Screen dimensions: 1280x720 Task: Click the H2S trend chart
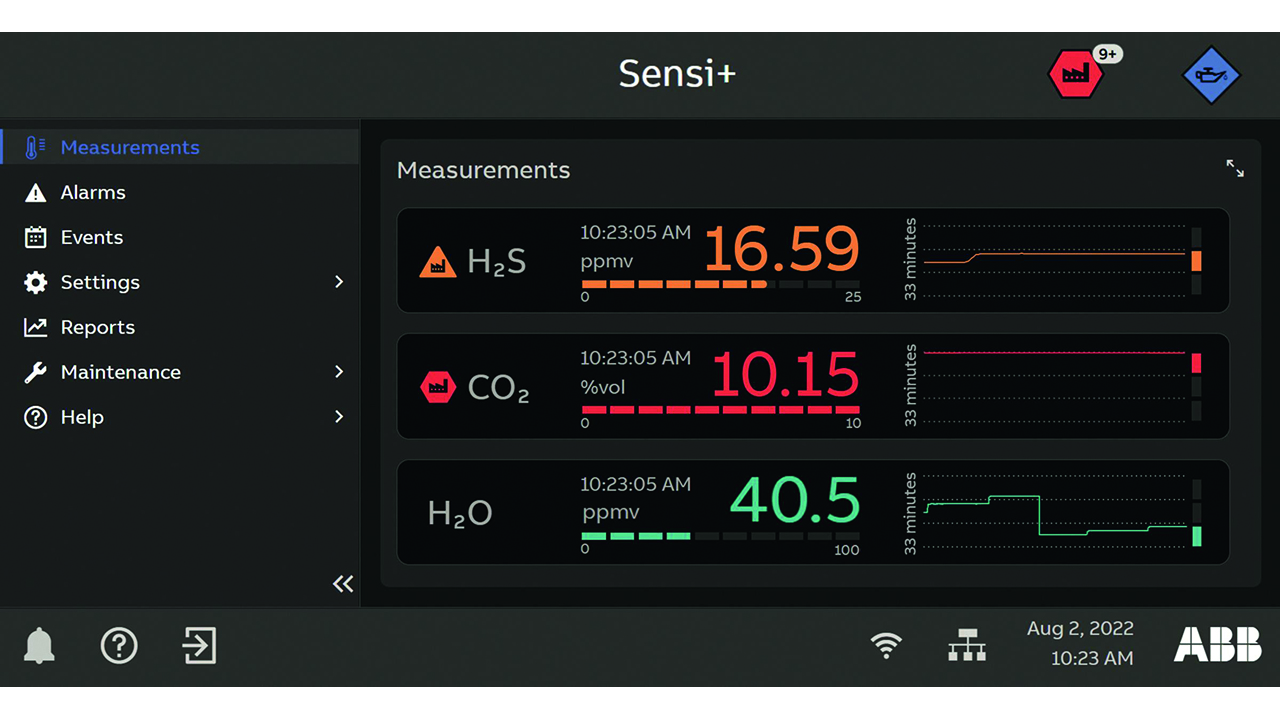[x=1054, y=260]
